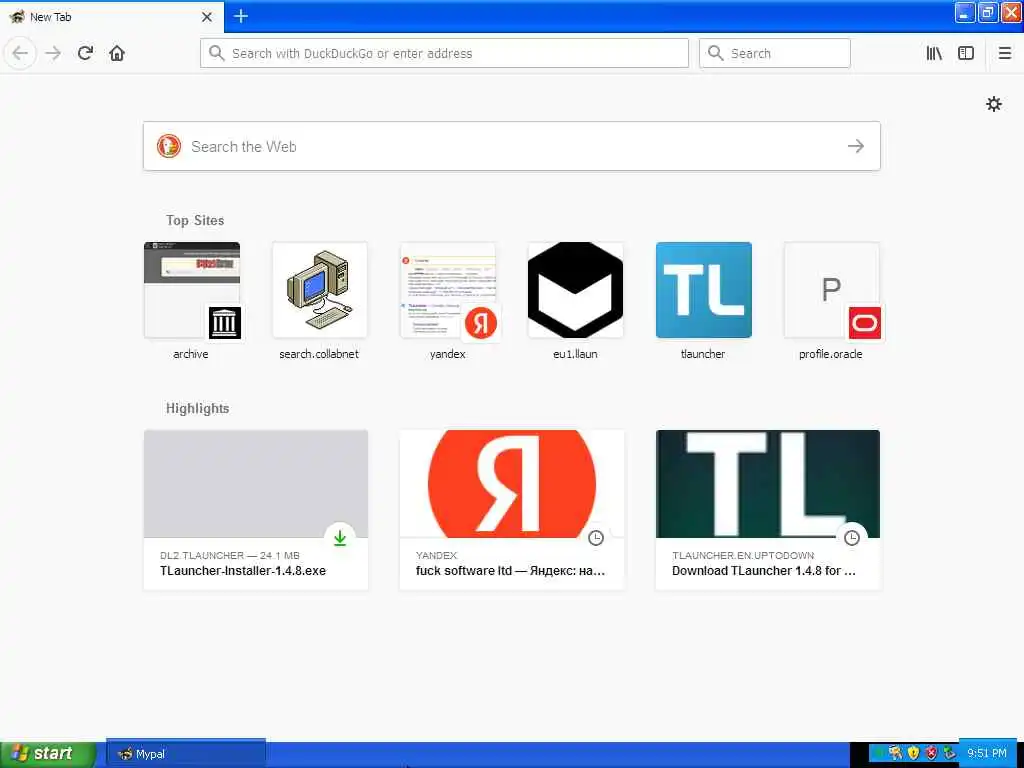Click the magnifier icon in search box
This screenshot has width=1024, height=768.
[716, 53]
